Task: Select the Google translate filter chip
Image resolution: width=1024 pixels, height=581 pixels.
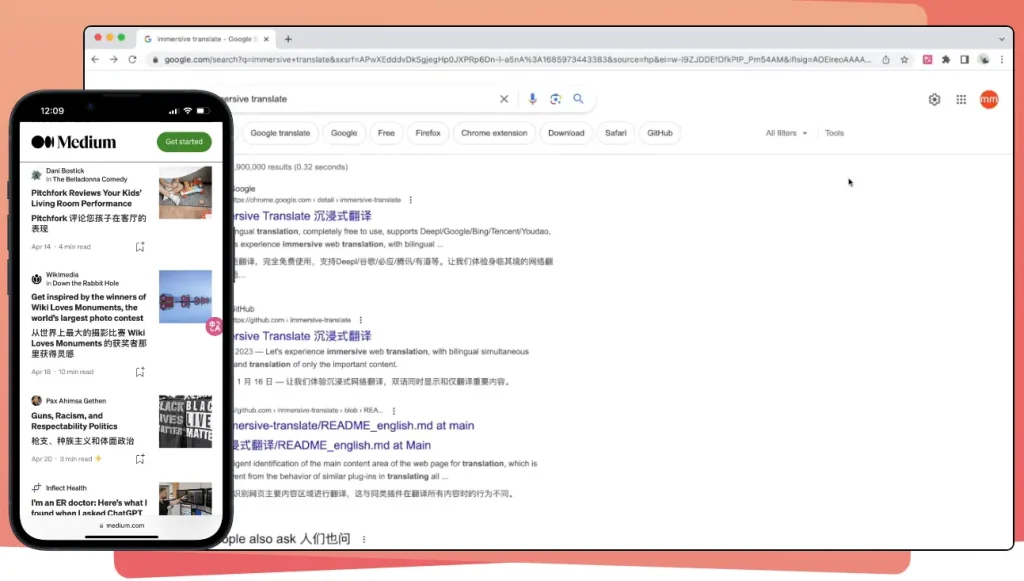Action: (280, 133)
